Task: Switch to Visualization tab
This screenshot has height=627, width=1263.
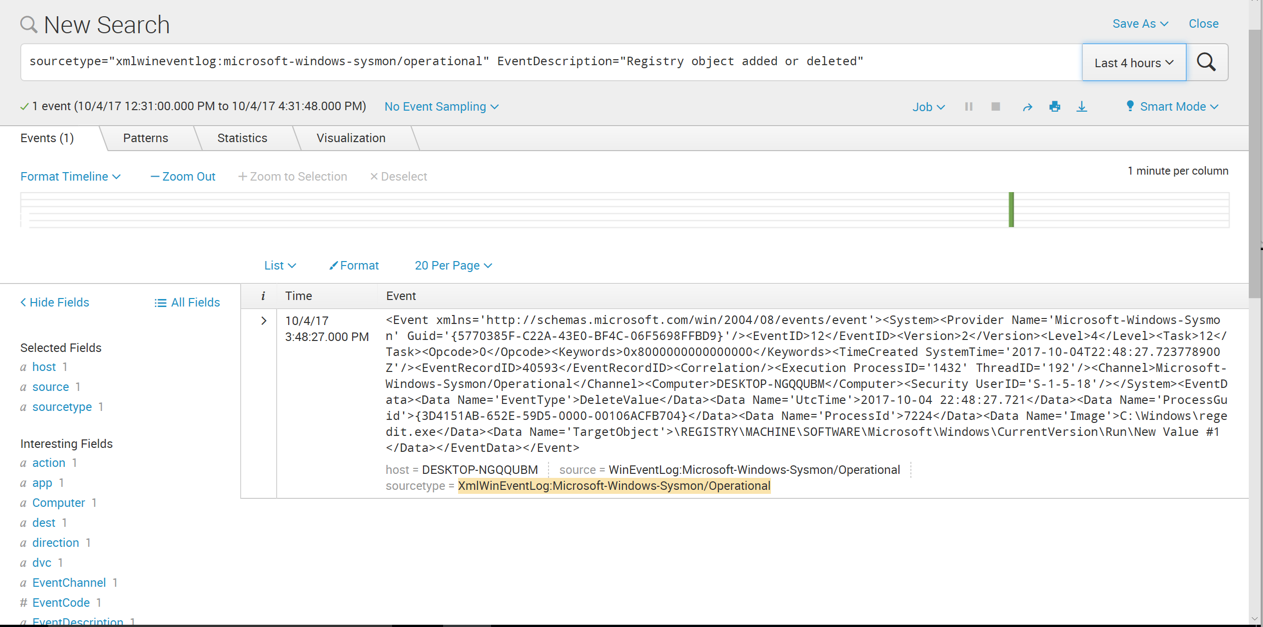Action: pos(351,138)
